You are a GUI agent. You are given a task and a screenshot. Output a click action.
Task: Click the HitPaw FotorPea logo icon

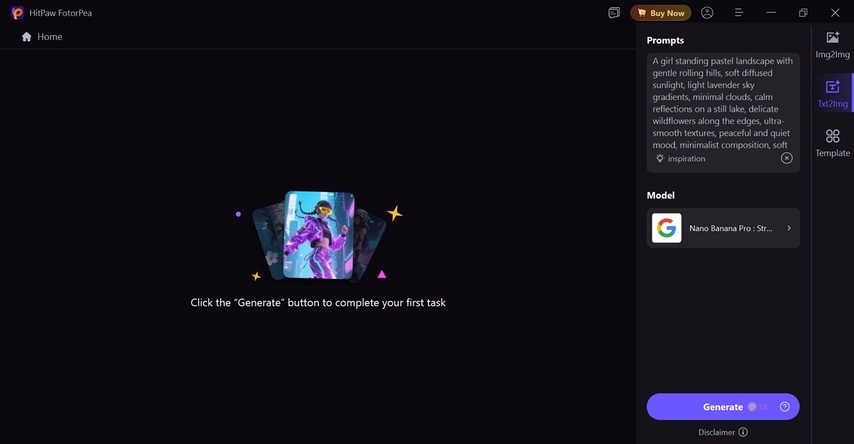tap(17, 13)
